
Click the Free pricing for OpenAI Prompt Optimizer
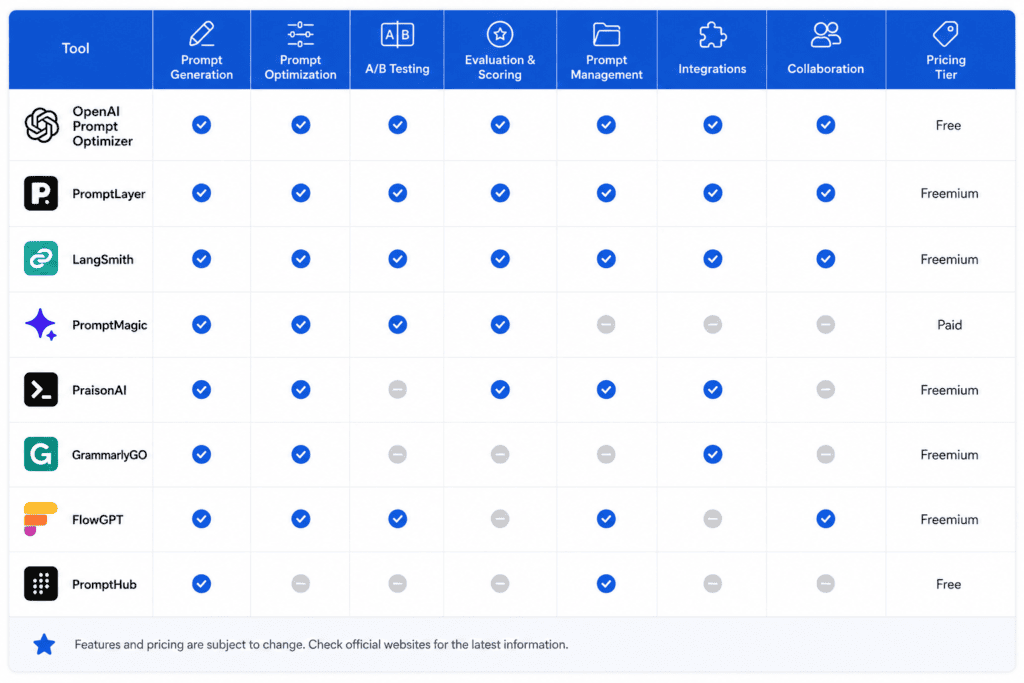(x=948, y=125)
